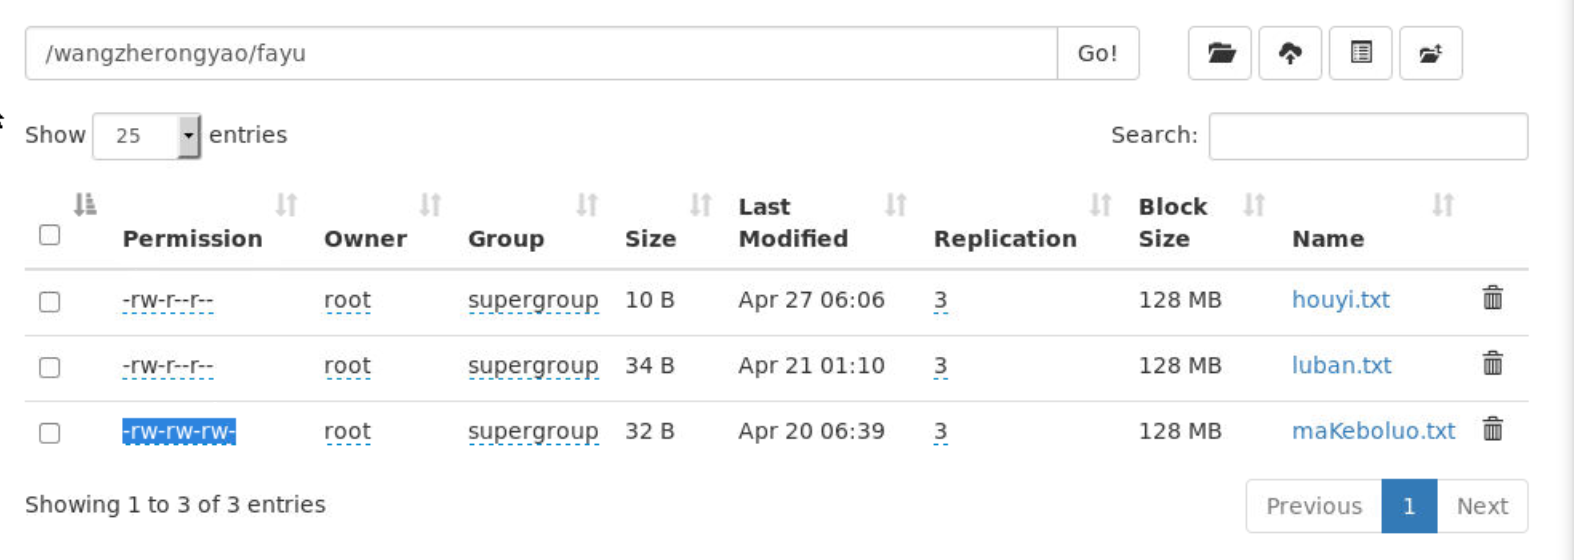Click the highlighted -rw-rw-rw- permission
The height and width of the screenshot is (560, 1574).
point(179,432)
